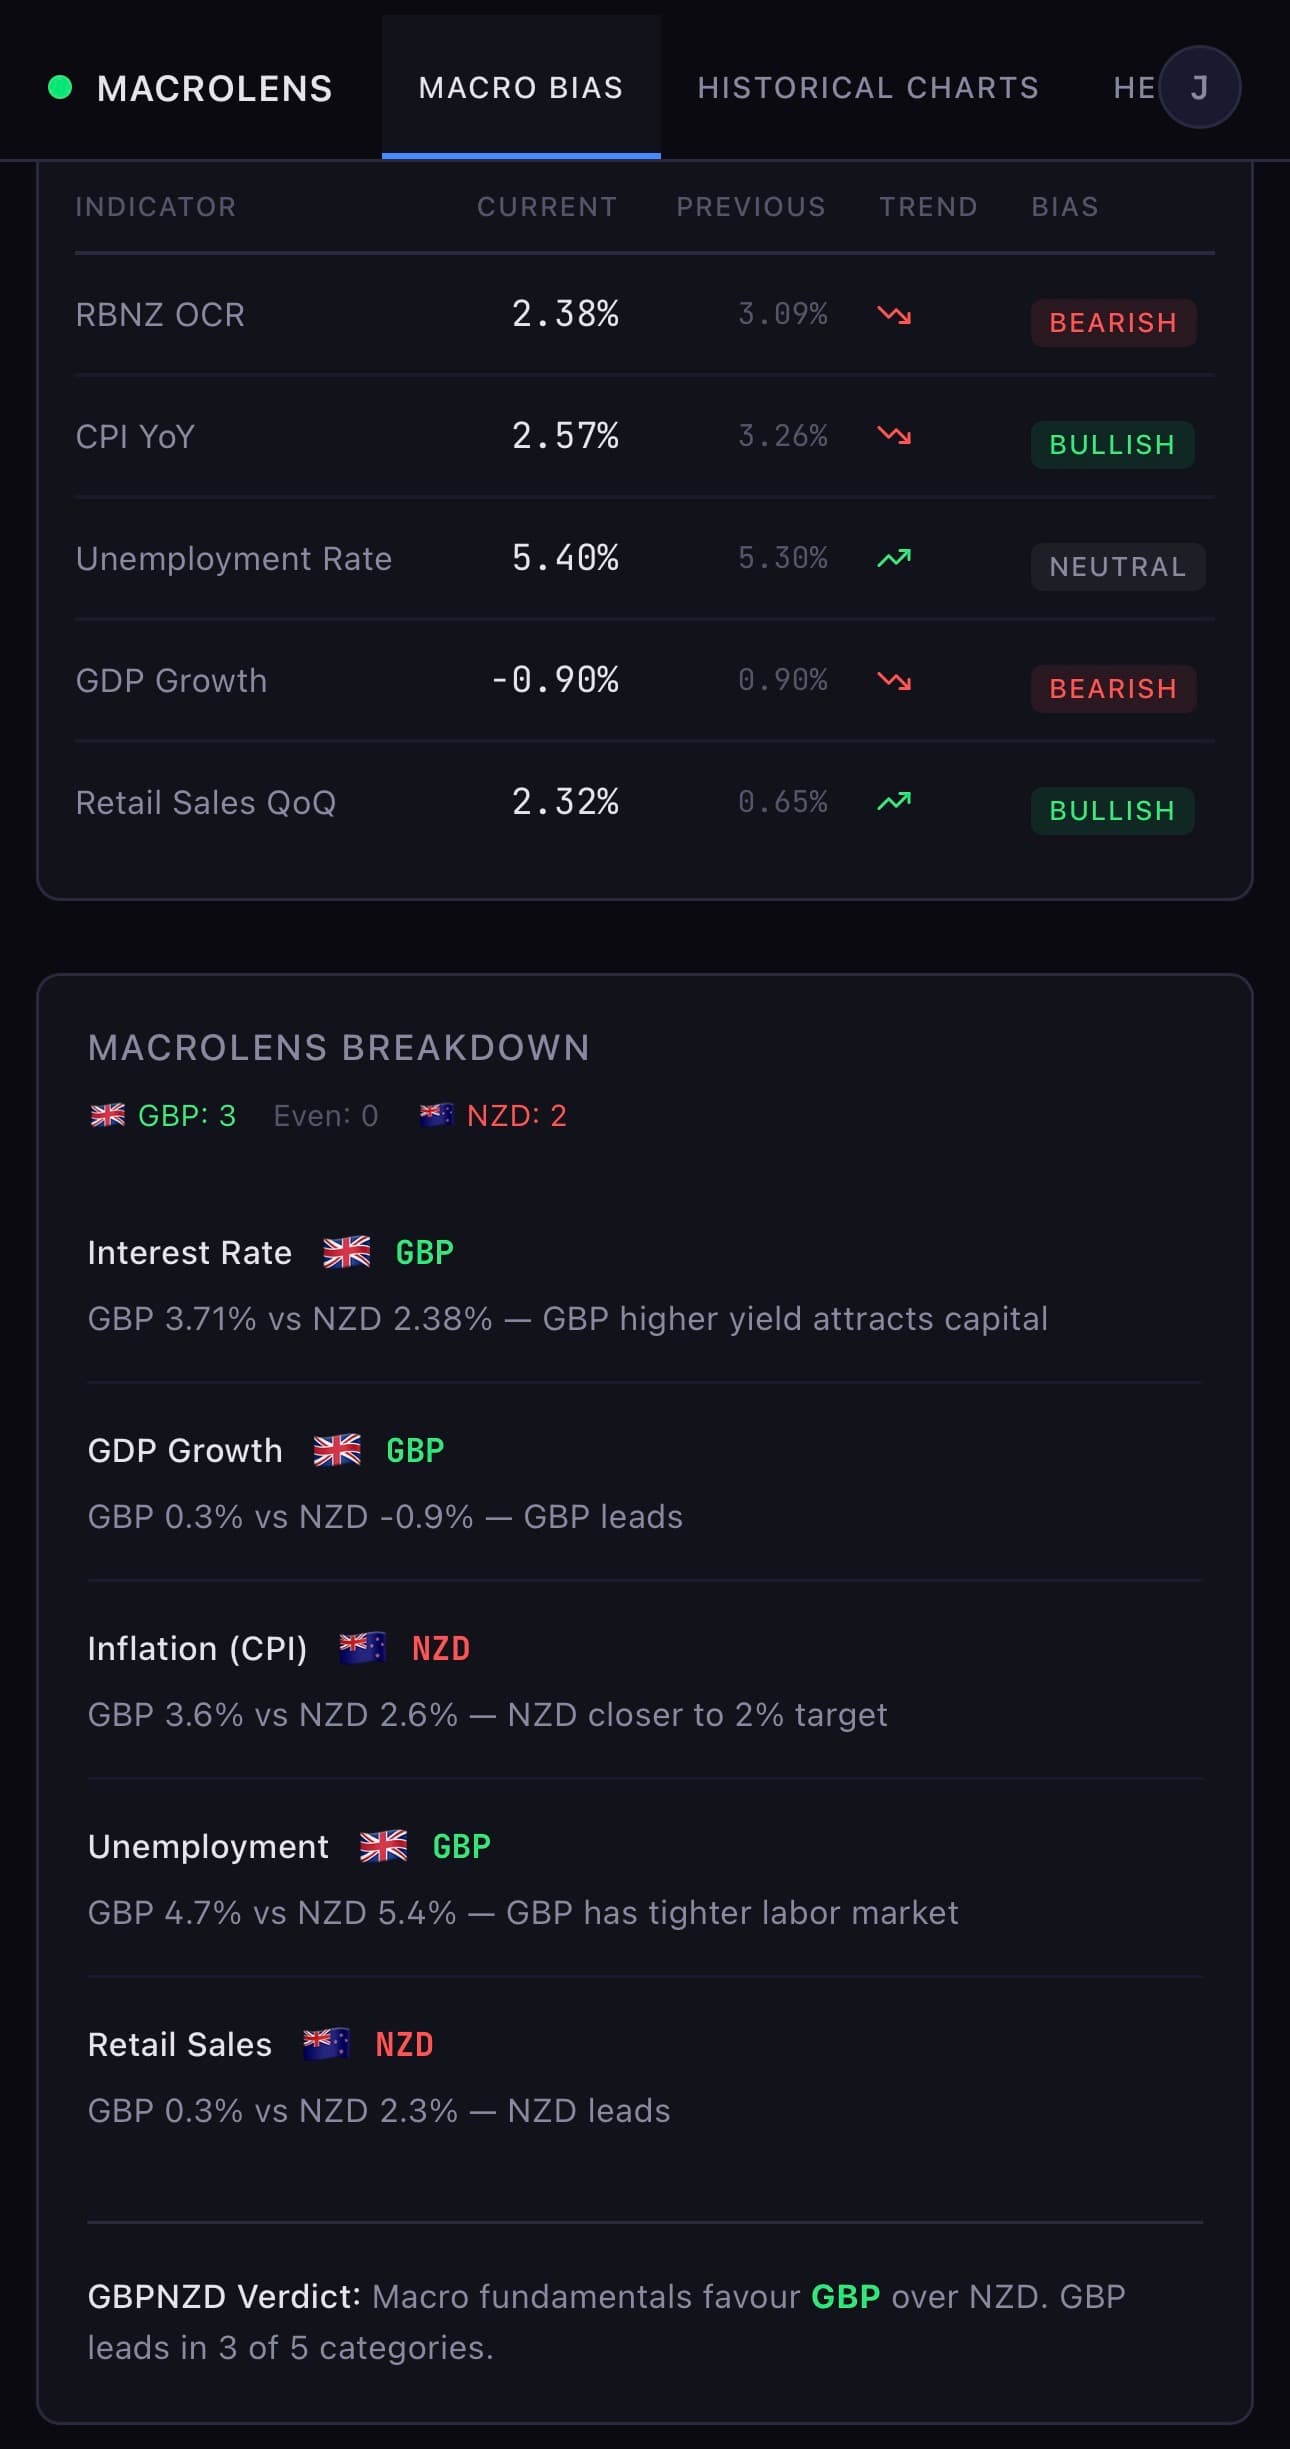1290x2449 pixels.
Task: Click the UK flag beside Unemployment heading
Action: point(383,1846)
